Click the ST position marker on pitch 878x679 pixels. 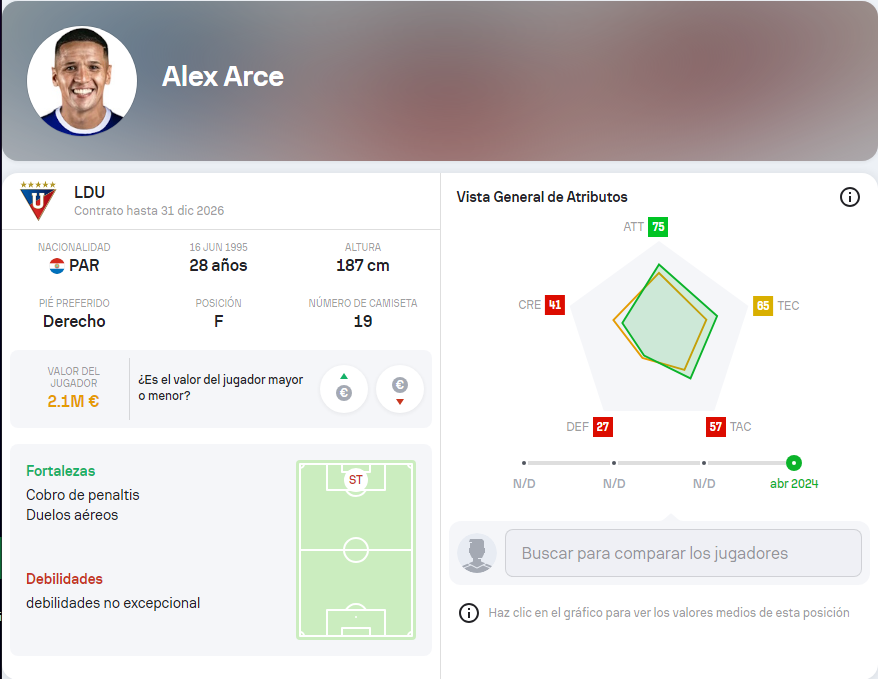point(355,480)
